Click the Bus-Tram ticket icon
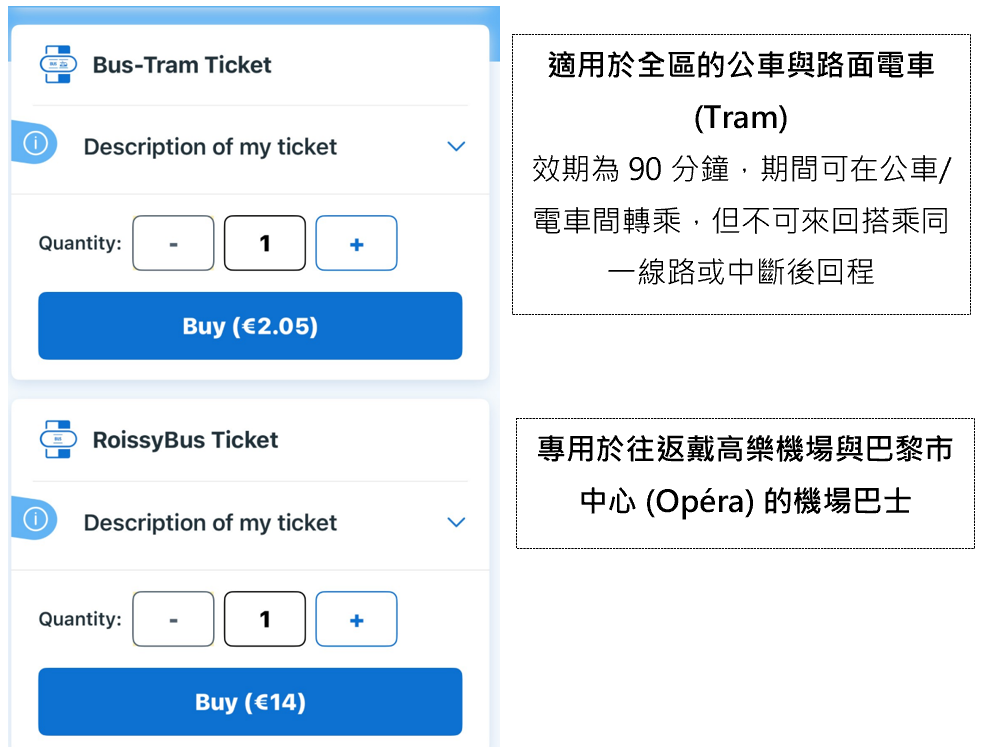983x747 pixels. tap(57, 65)
